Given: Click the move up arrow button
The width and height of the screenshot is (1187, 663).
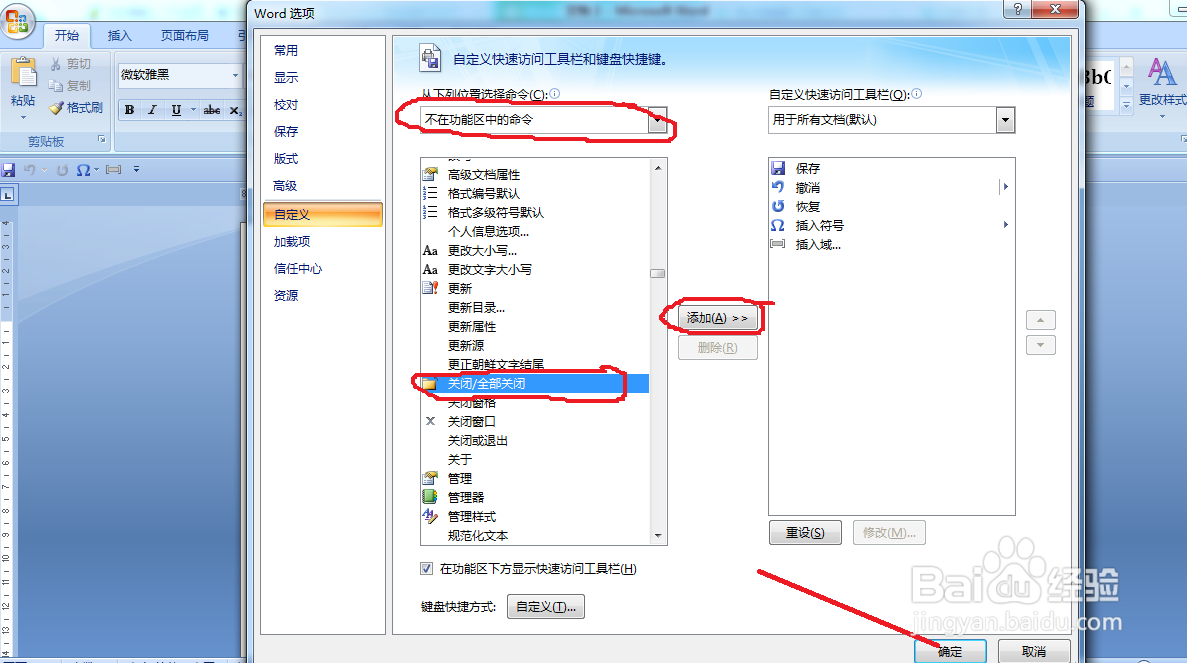Looking at the screenshot, I should coord(1040,320).
